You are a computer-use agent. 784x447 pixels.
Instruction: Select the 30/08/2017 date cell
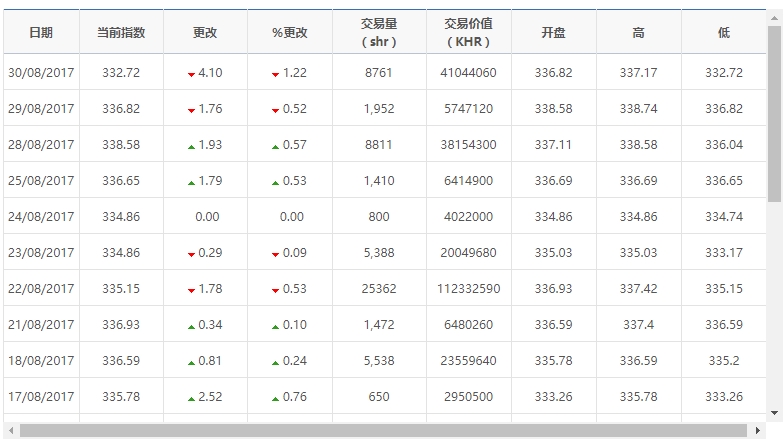click(x=41, y=73)
